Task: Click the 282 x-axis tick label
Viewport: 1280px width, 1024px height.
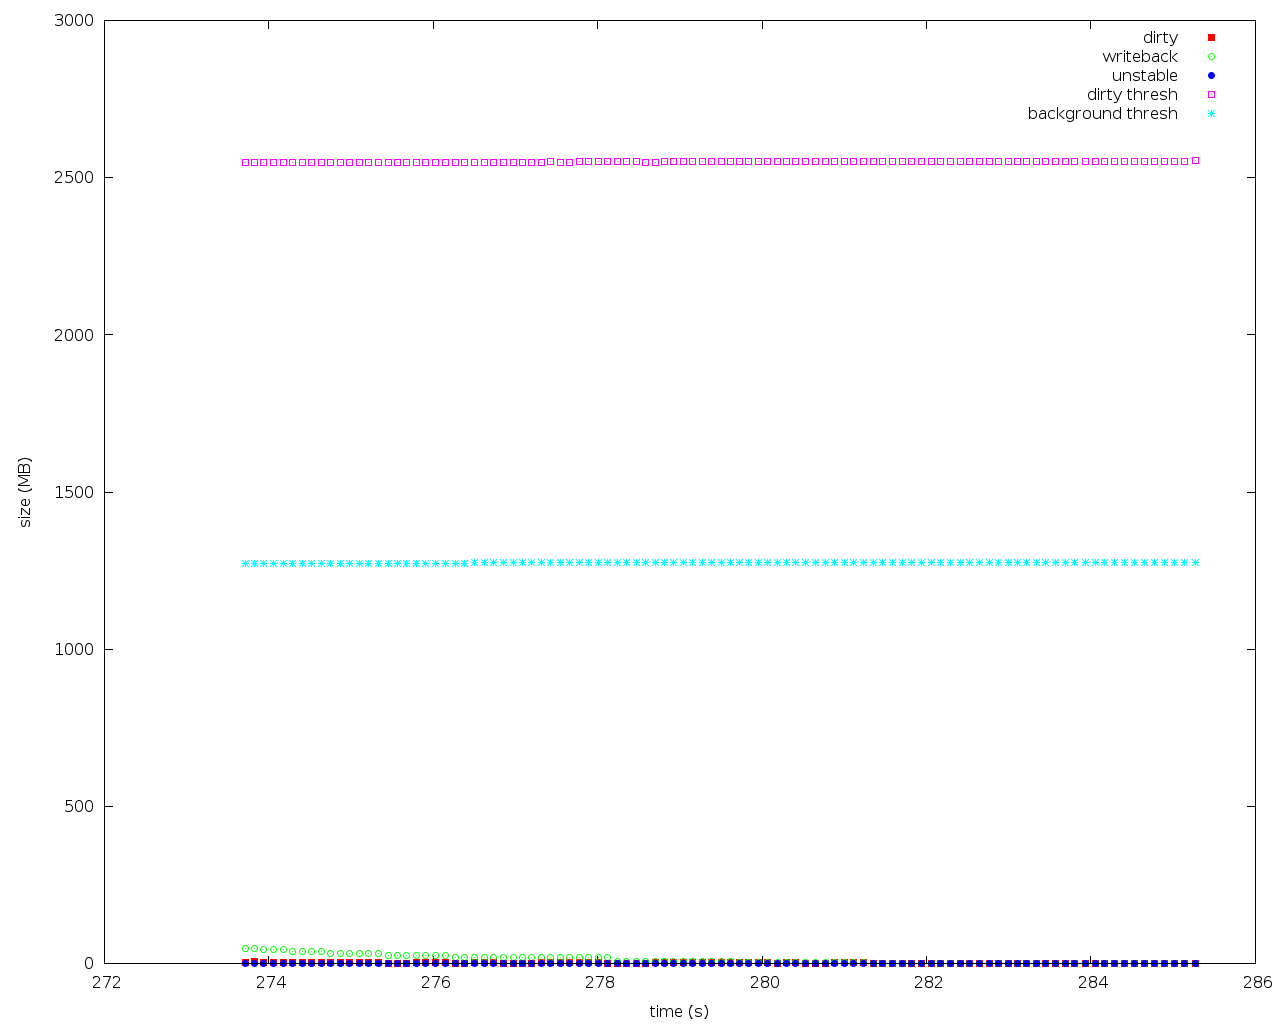Action: click(928, 982)
